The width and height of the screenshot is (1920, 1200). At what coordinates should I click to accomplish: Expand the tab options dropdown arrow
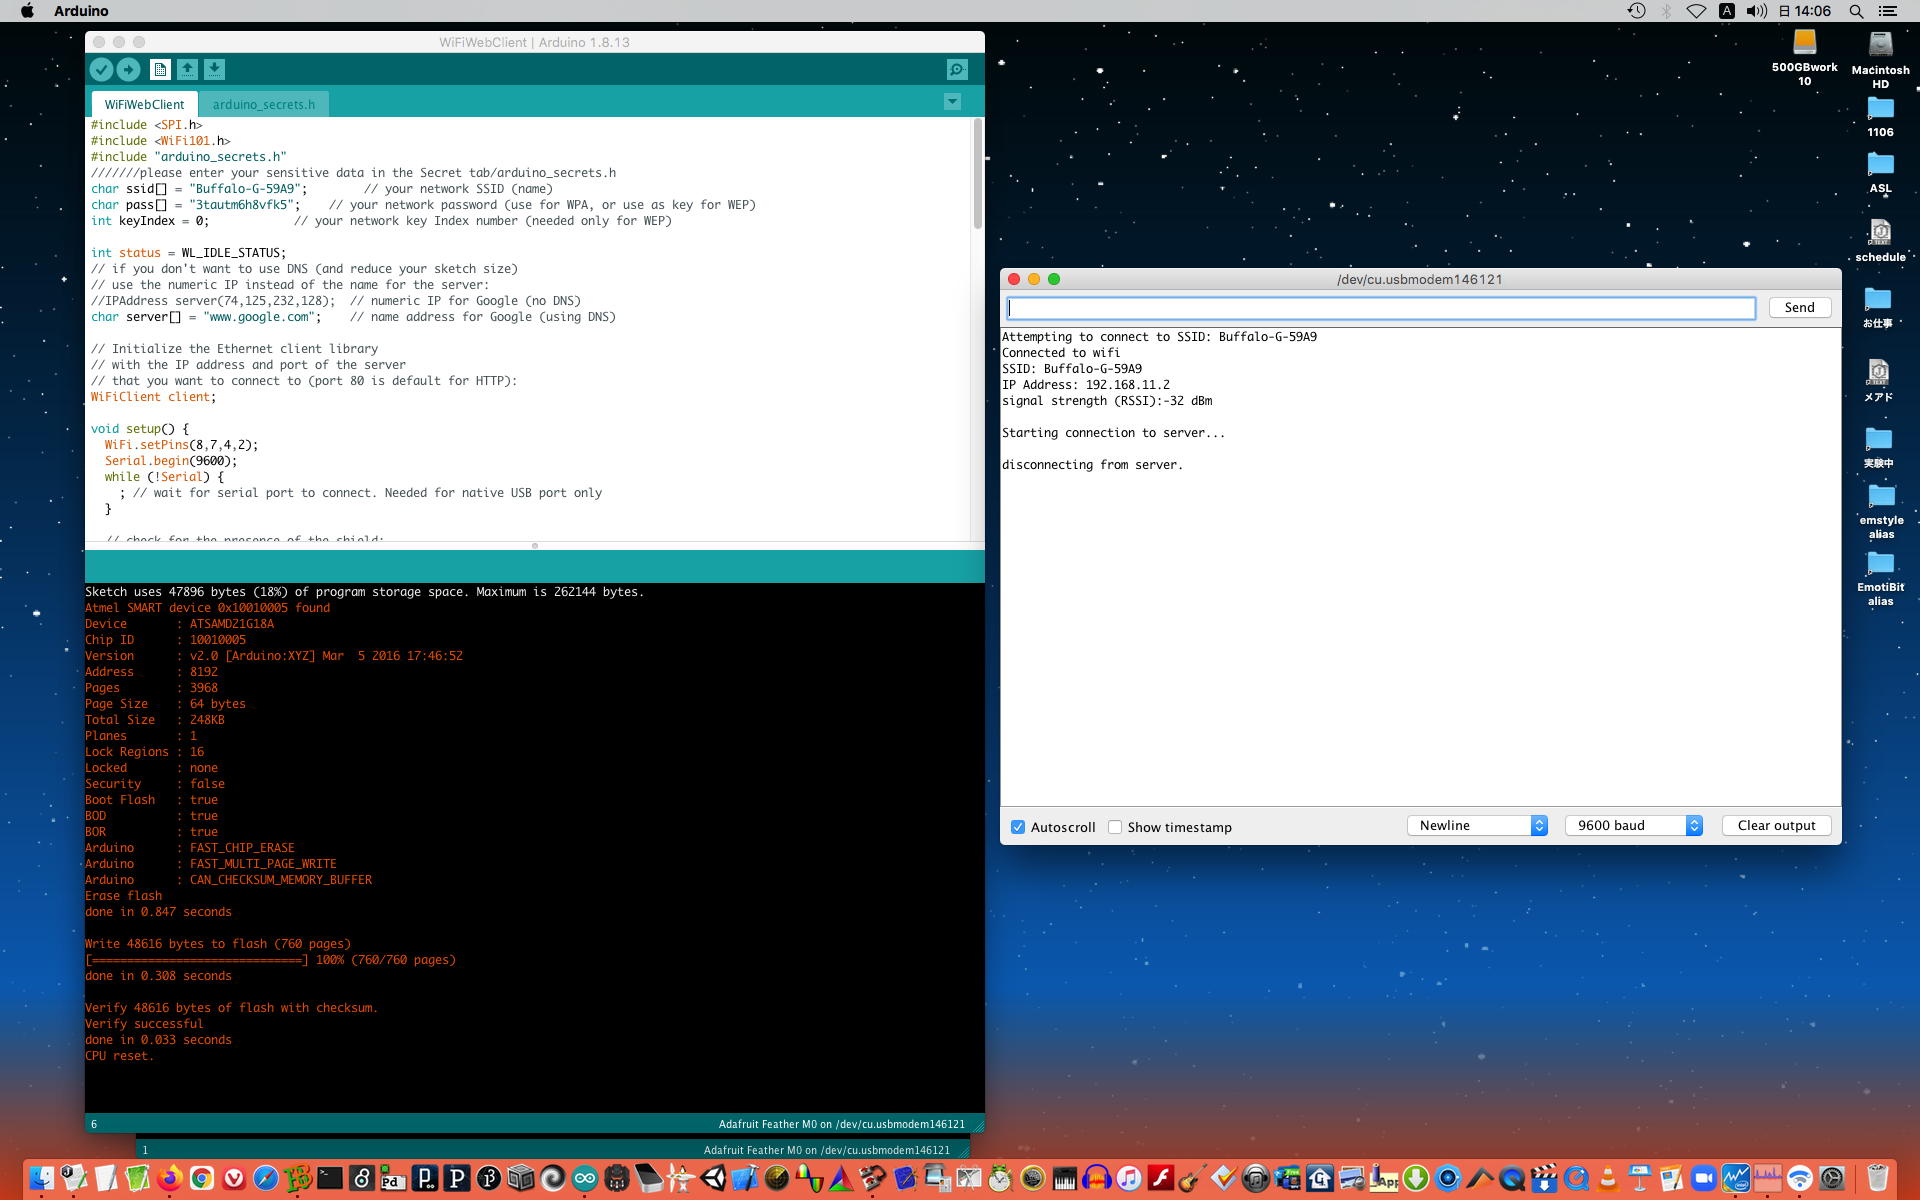(952, 102)
